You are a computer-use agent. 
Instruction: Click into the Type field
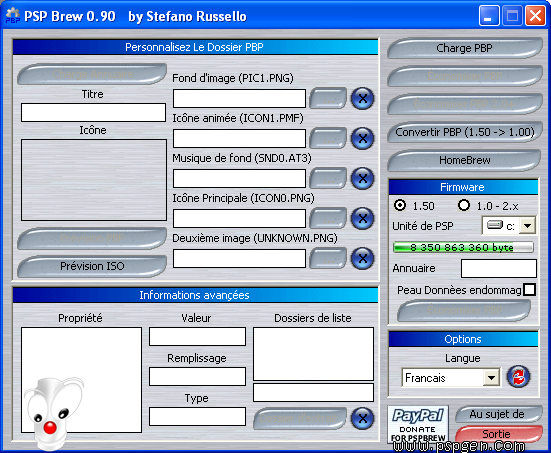pos(197,416)
